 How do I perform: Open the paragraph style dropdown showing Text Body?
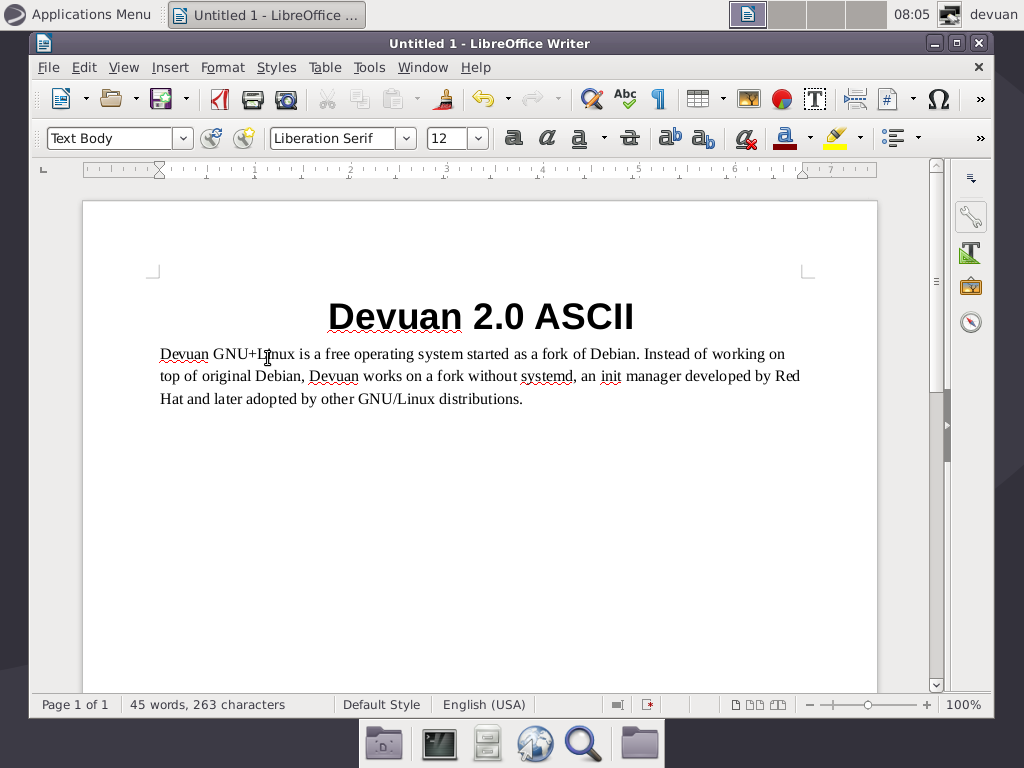[183, 138]
